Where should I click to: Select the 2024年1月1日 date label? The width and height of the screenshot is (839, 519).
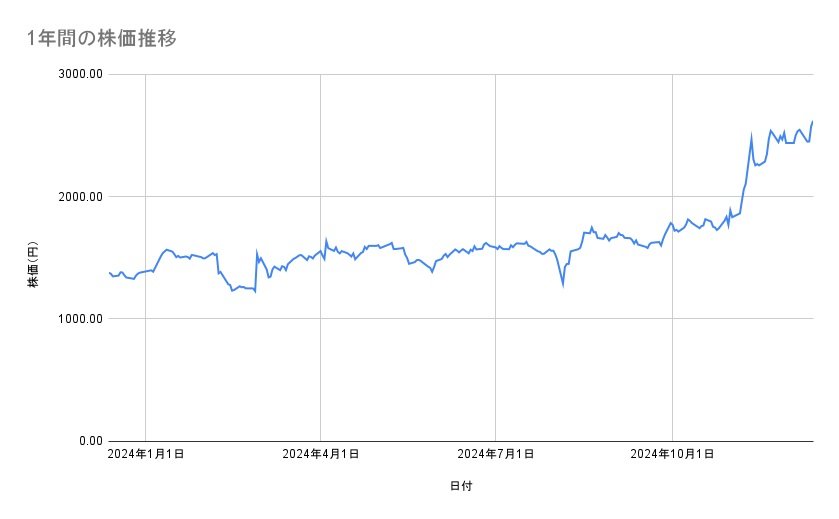tap(146, 454)
